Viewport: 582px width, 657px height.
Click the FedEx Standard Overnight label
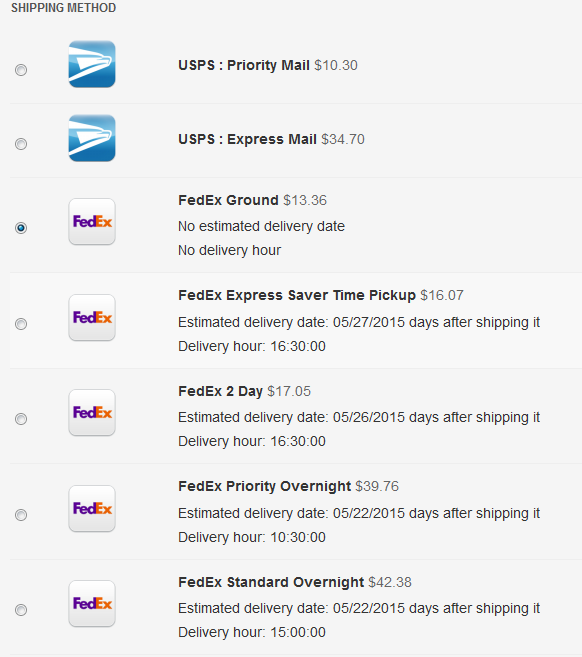[x=271, y=582]
